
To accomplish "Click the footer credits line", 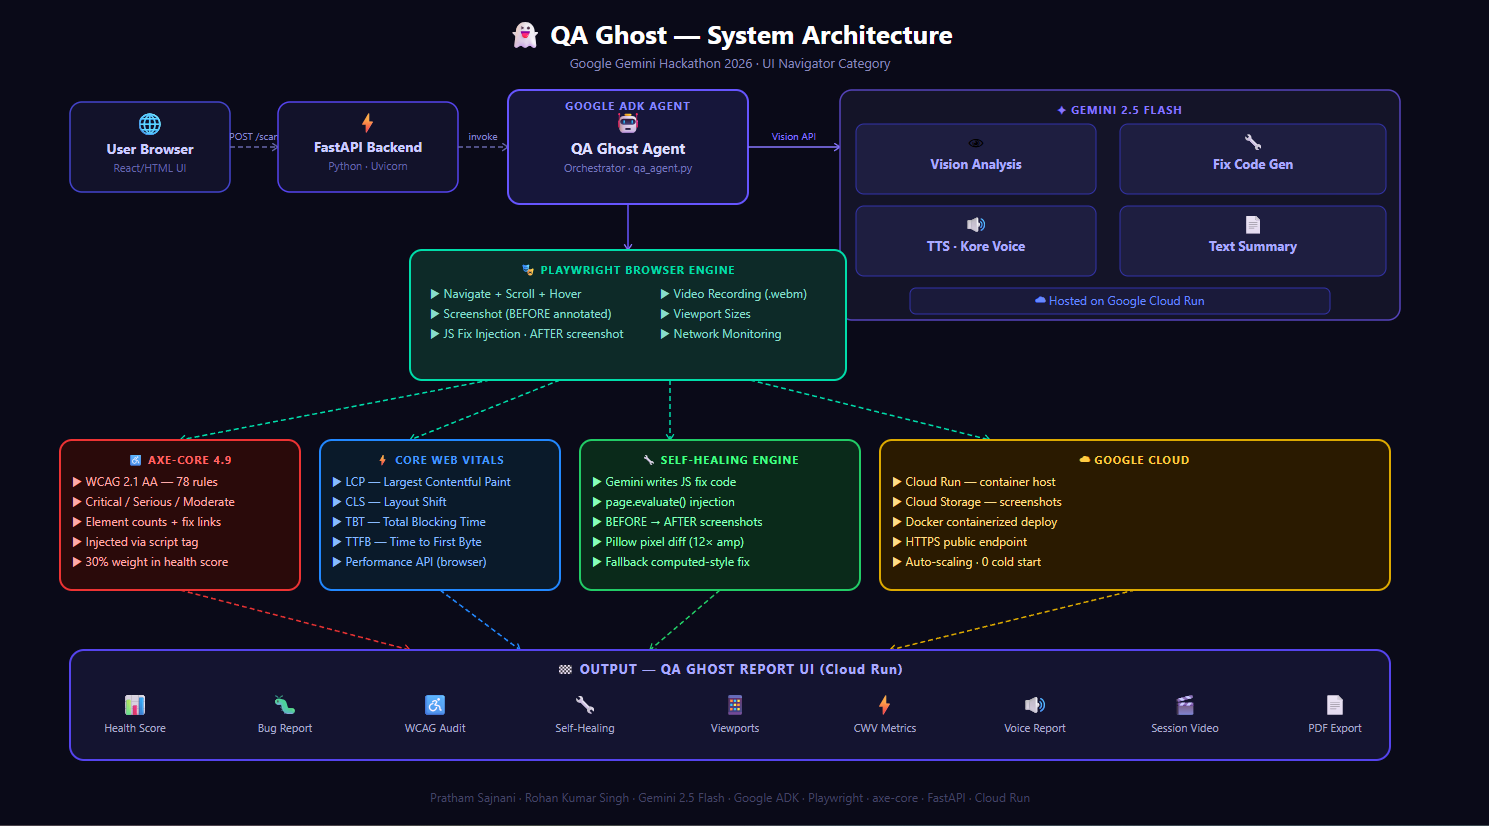I will coord(730,798).
